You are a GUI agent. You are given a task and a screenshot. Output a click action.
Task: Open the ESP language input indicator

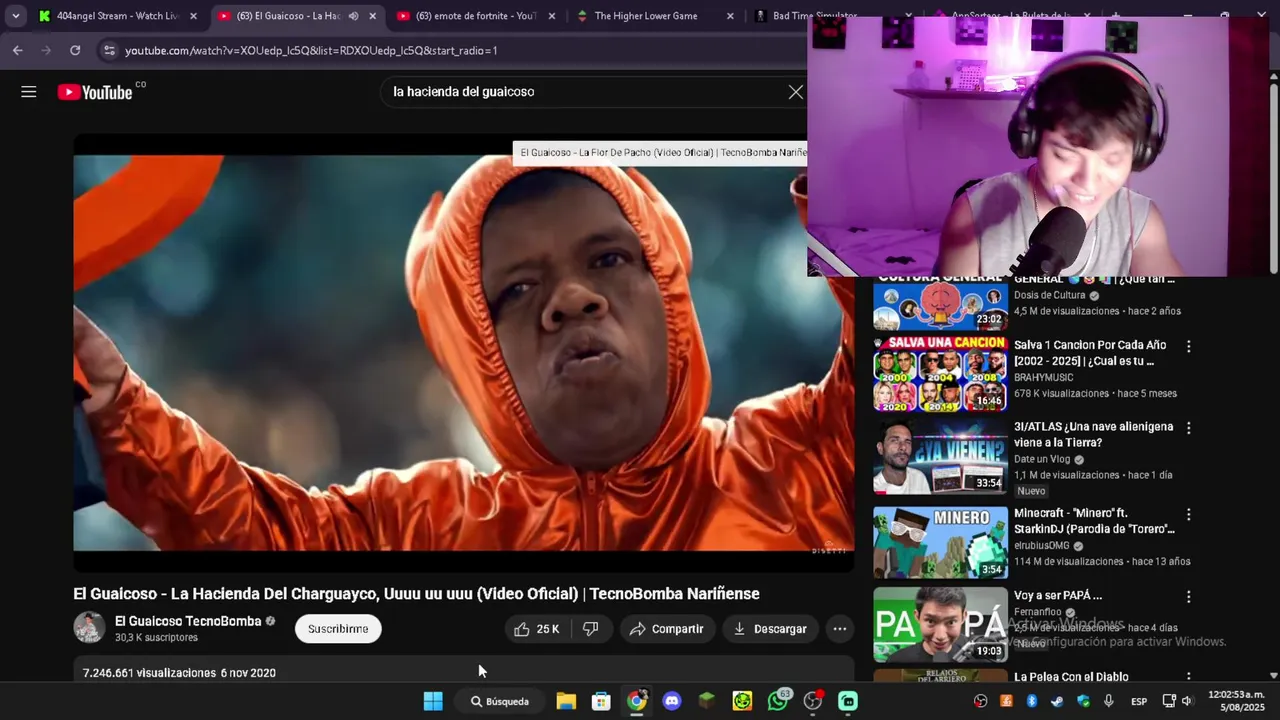click(x=1139, y=701)
